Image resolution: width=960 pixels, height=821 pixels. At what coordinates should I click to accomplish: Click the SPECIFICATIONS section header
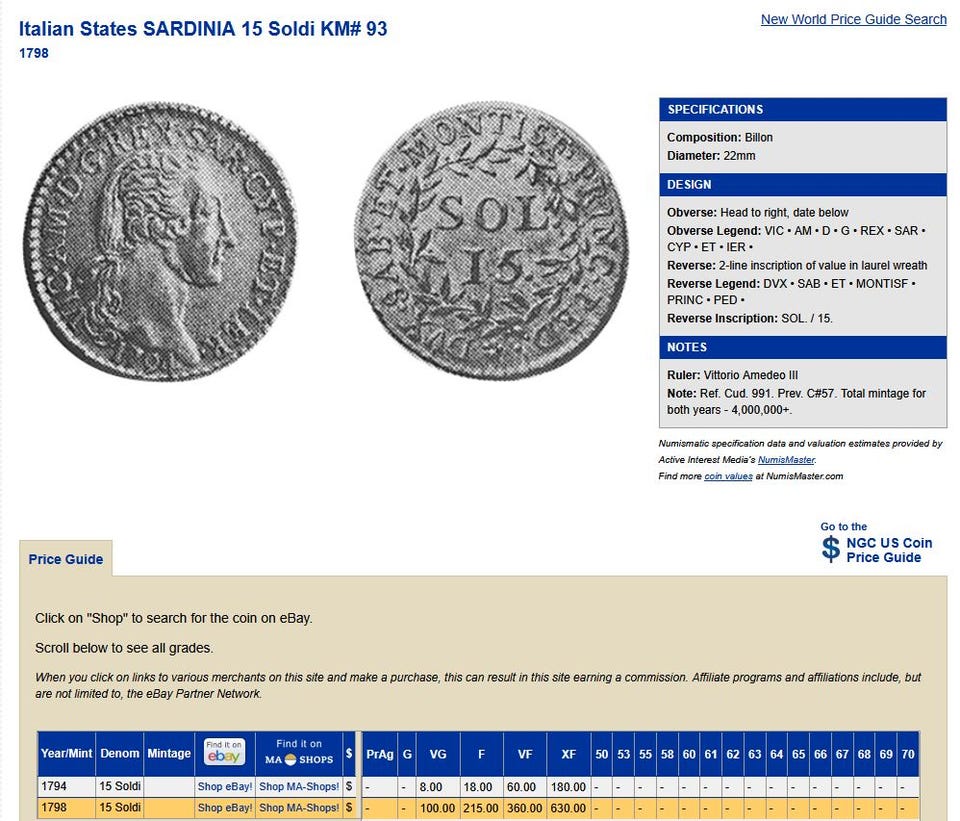[x=803, y=110]
